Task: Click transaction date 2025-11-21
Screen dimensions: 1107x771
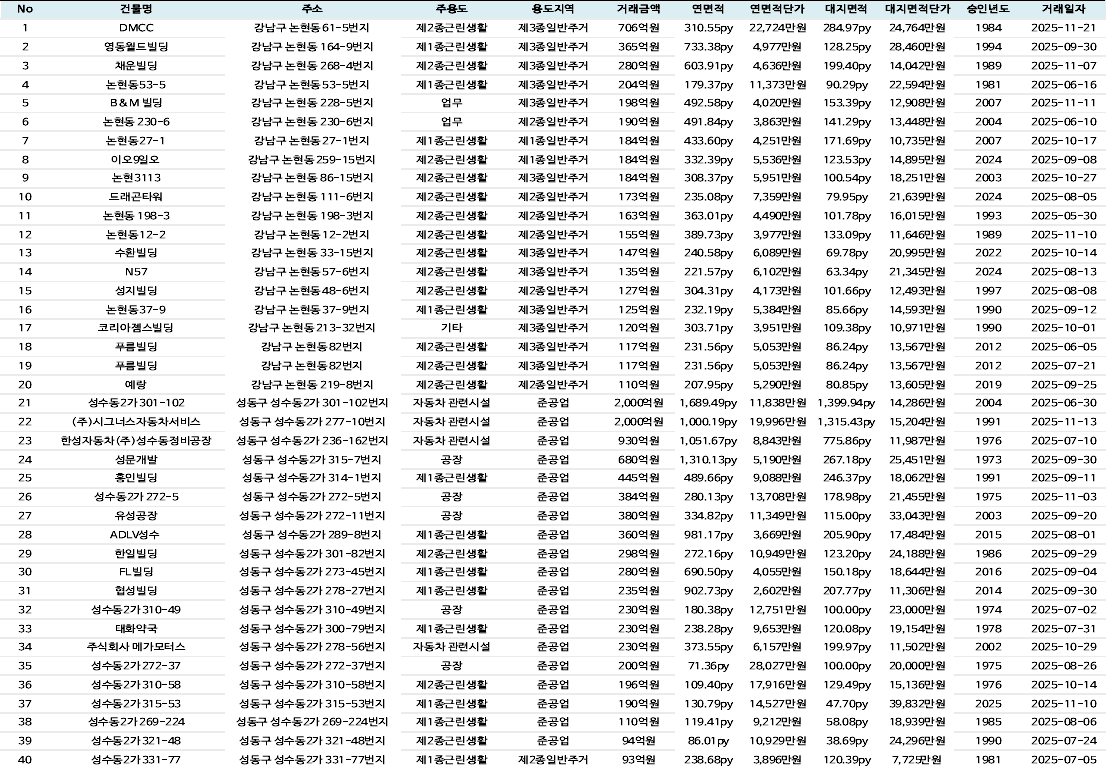Action: point(1063,28)
